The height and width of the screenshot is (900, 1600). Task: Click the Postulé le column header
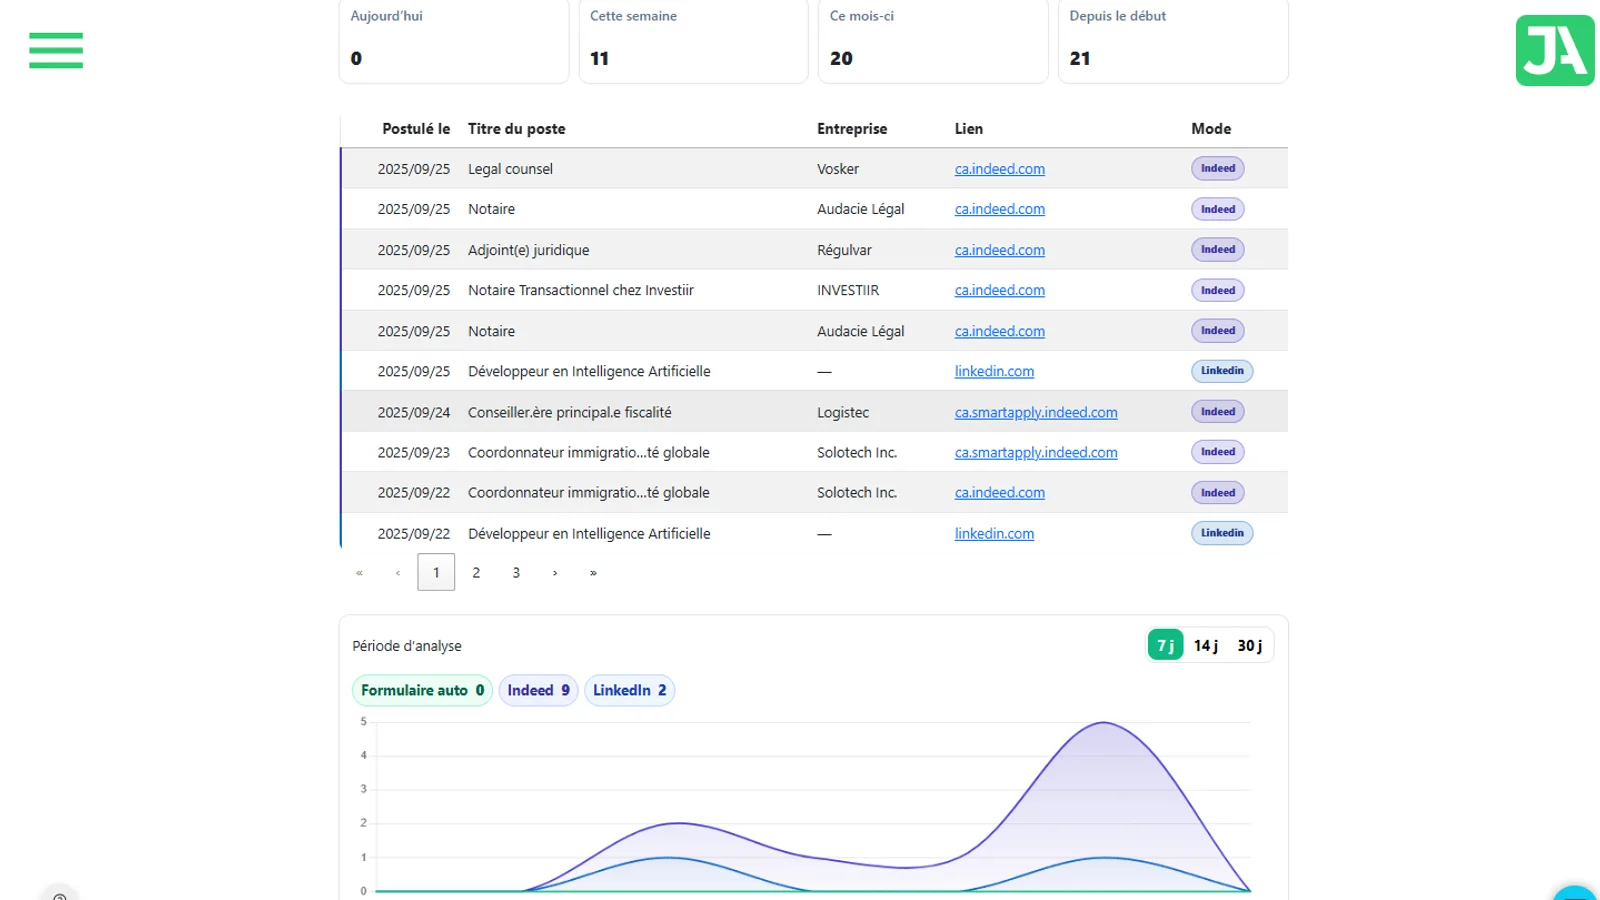click(x=416, y=129)
